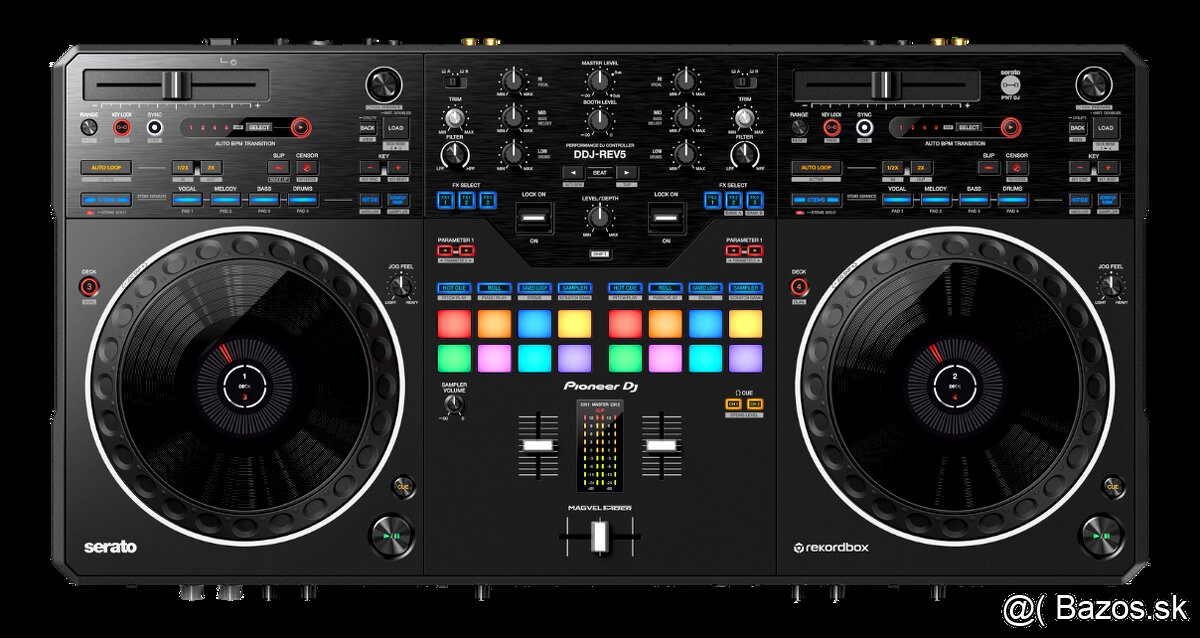1200x638 pixels.
Task: Enable headphone CUE for CH 2
Action: pos(755,404)
